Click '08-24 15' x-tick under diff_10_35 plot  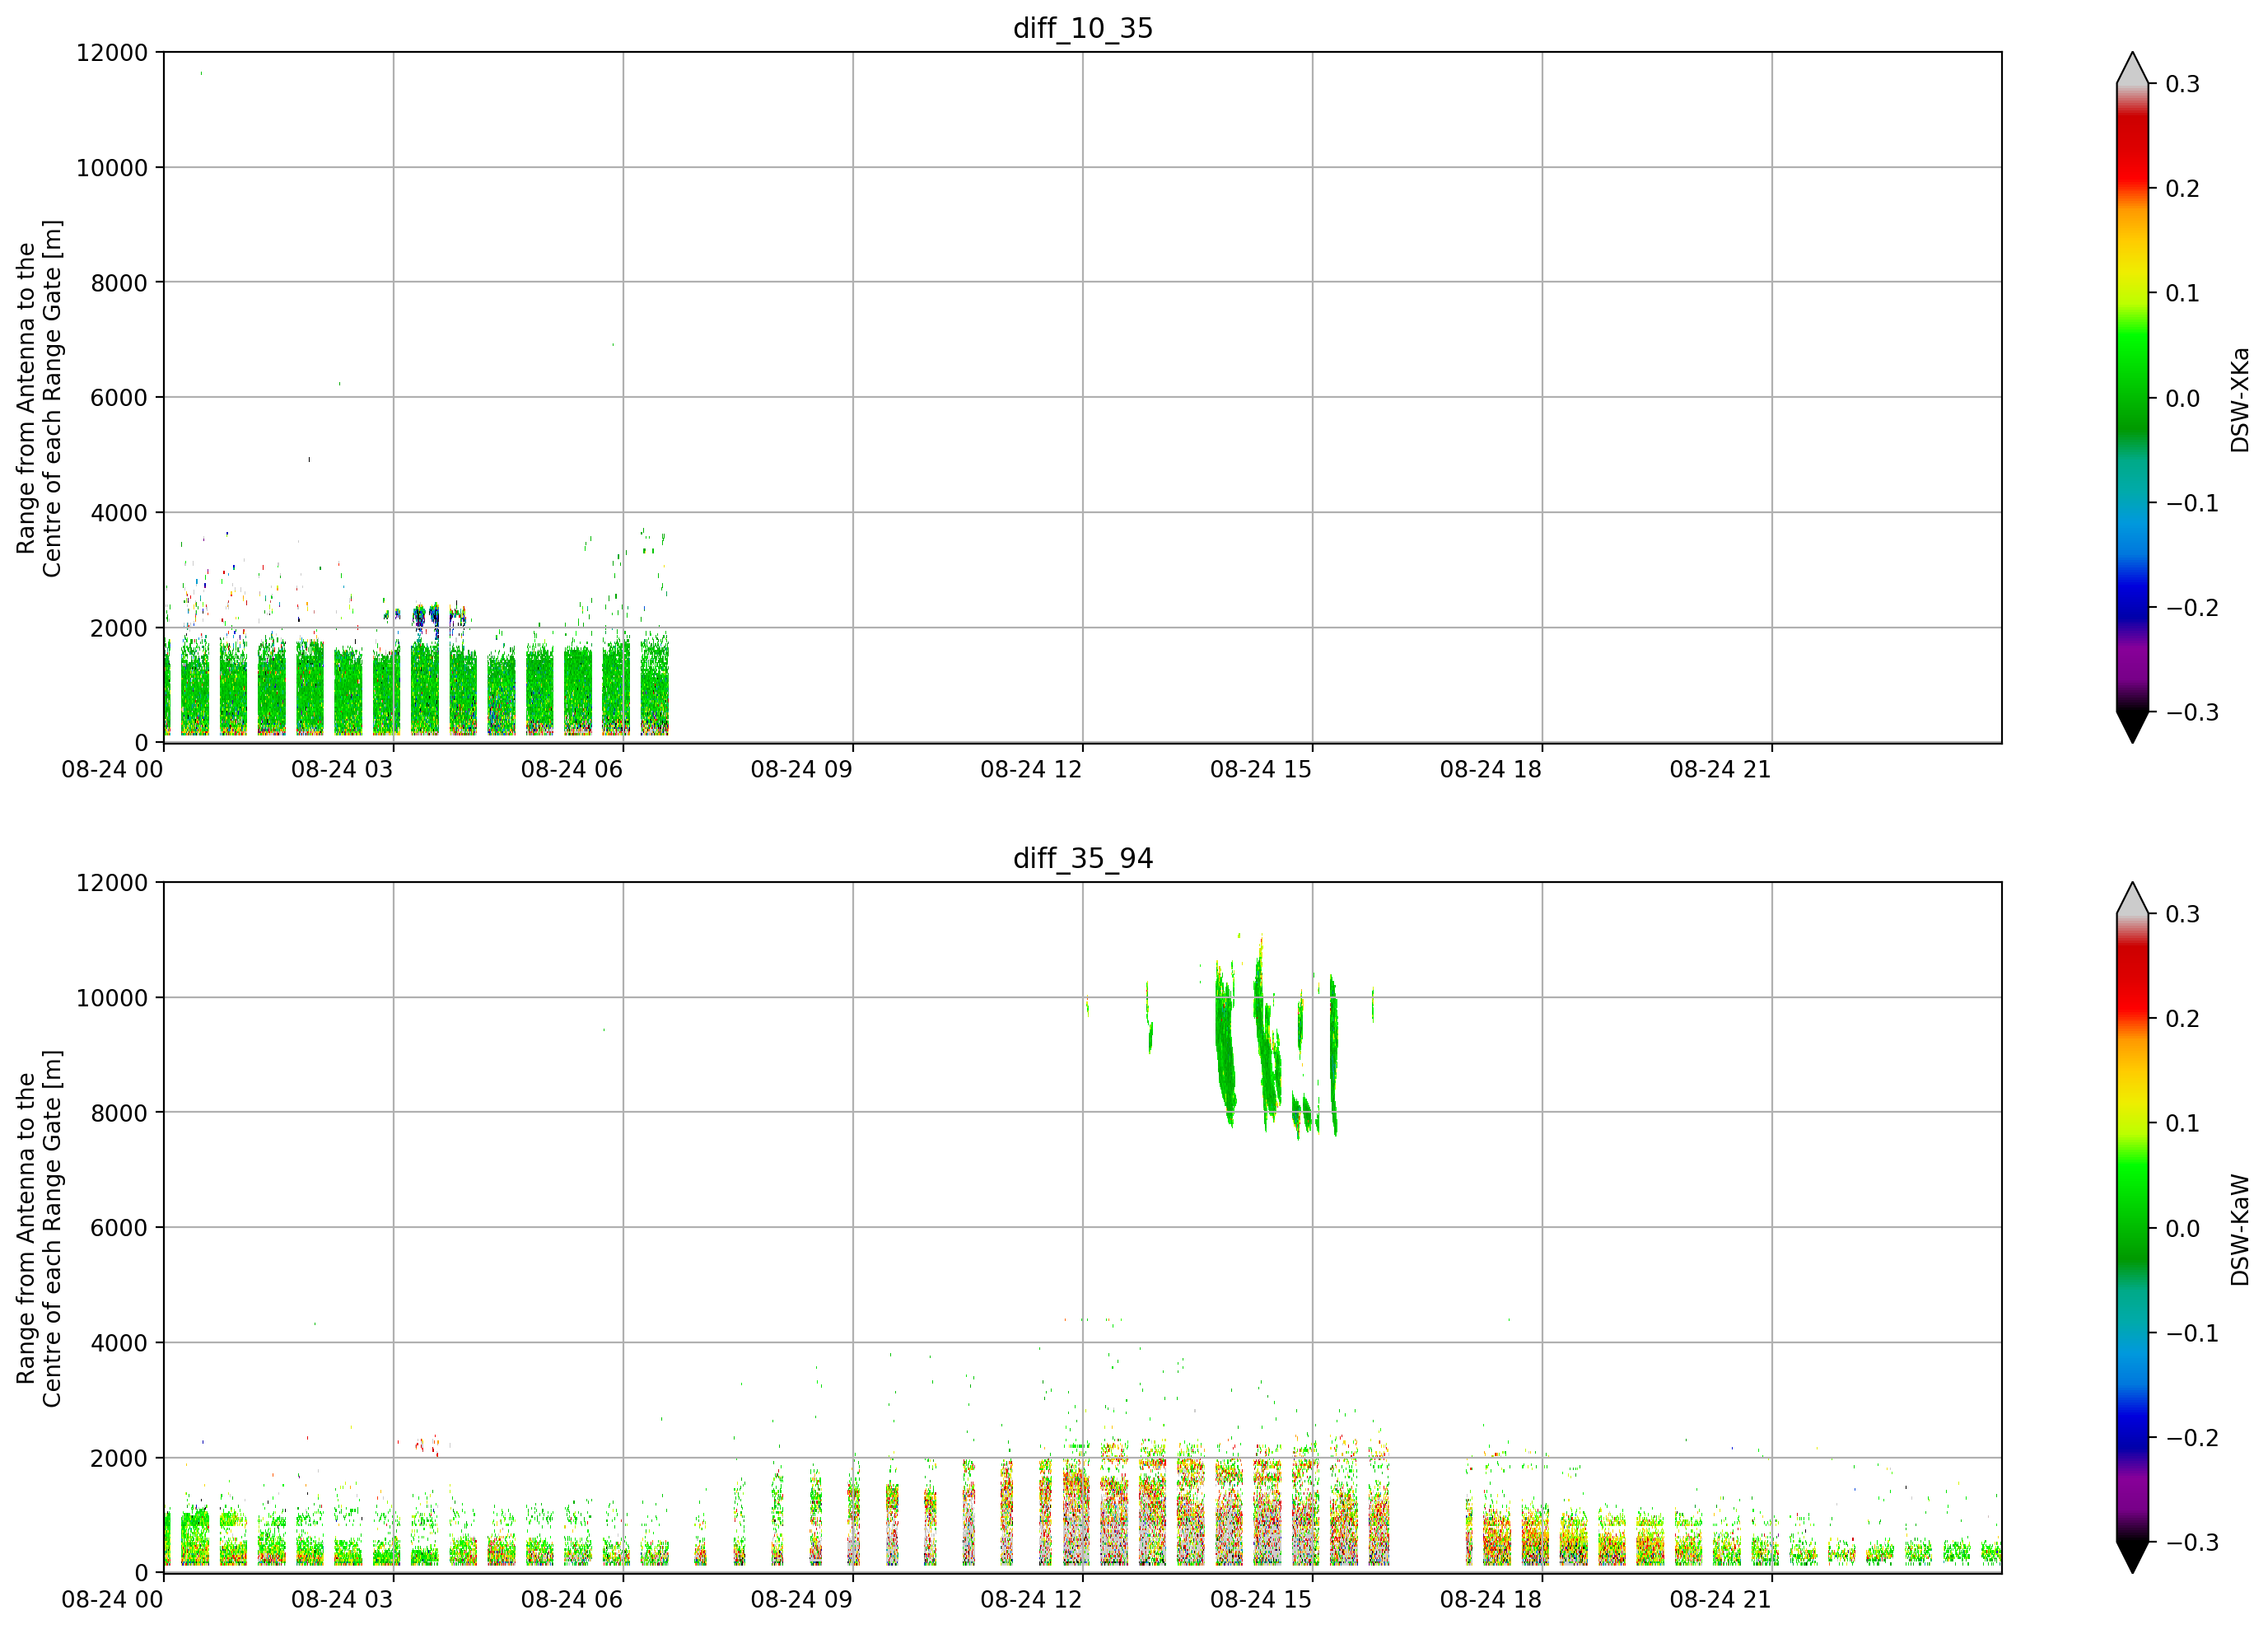tap(1261, 769)
